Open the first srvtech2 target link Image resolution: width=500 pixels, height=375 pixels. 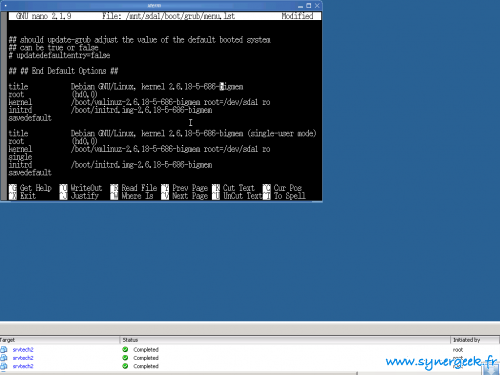[x=23, y=350]
